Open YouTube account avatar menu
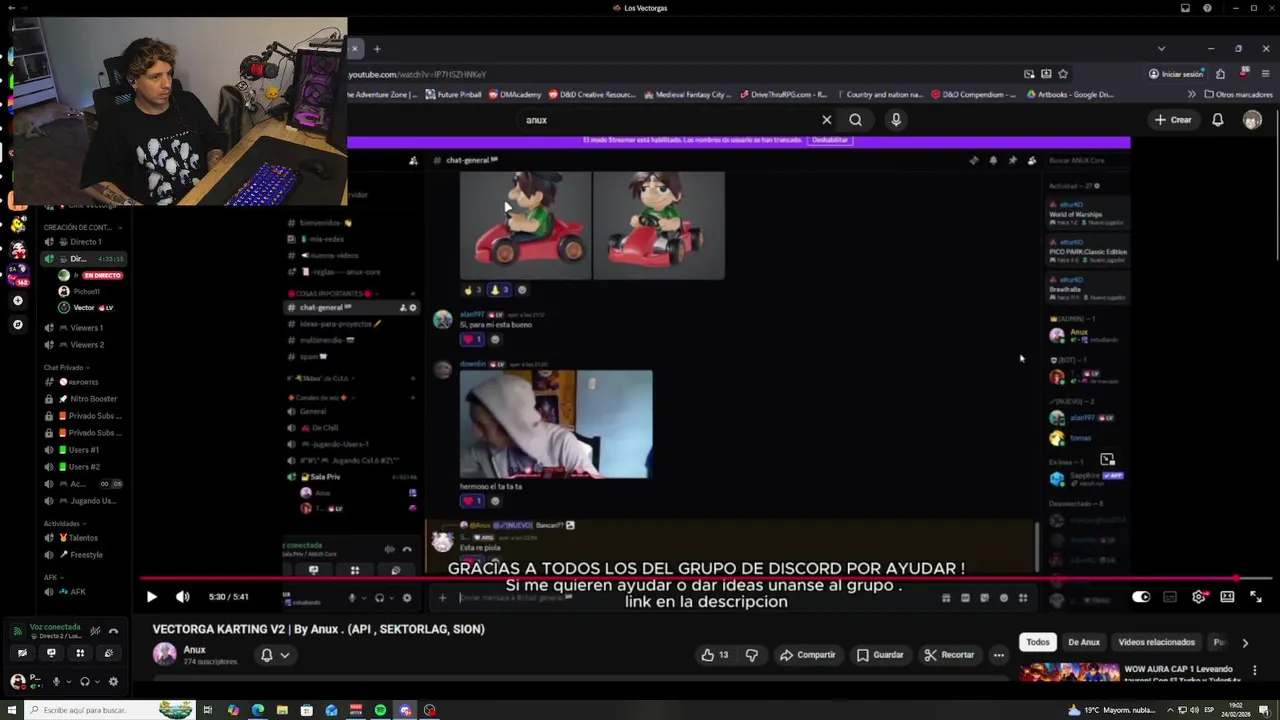The image size is (1280, 720). (x=1252, y=120)
